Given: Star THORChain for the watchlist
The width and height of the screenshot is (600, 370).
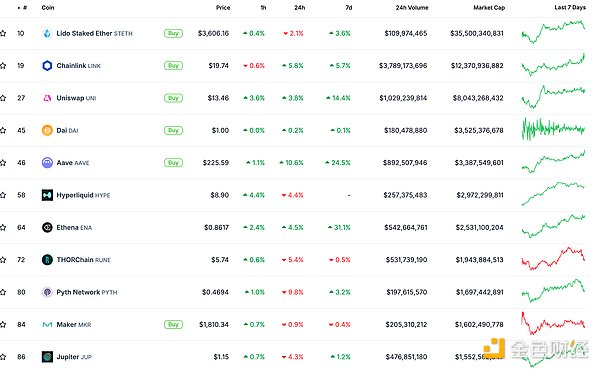Looking at the screenshot, I should pyautogui.click(x=3, y=260).
